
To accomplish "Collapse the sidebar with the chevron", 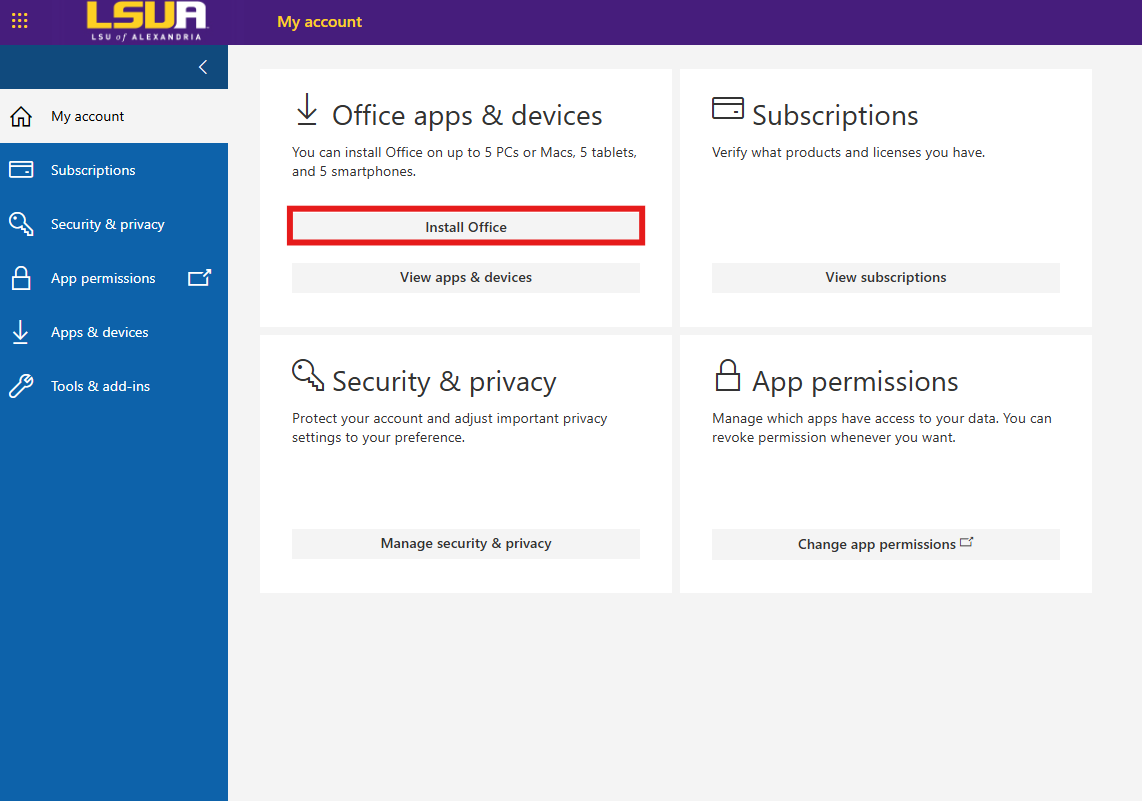I will [x=203, y=67].
